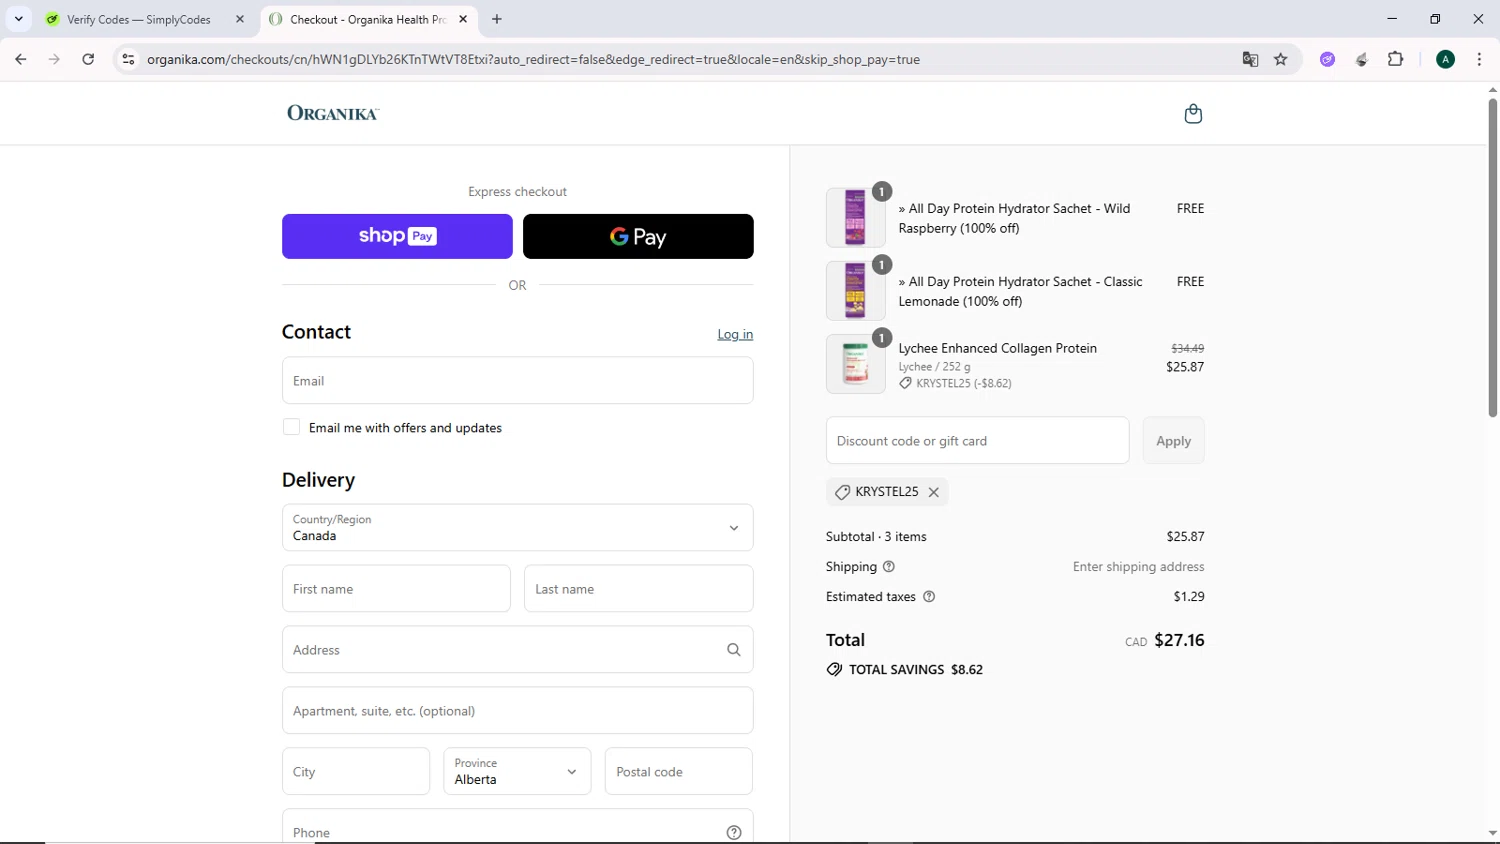Click the KRYSTEL25 discount tag chip
This screenshot has height=844, width=1500.
point(887,492)
